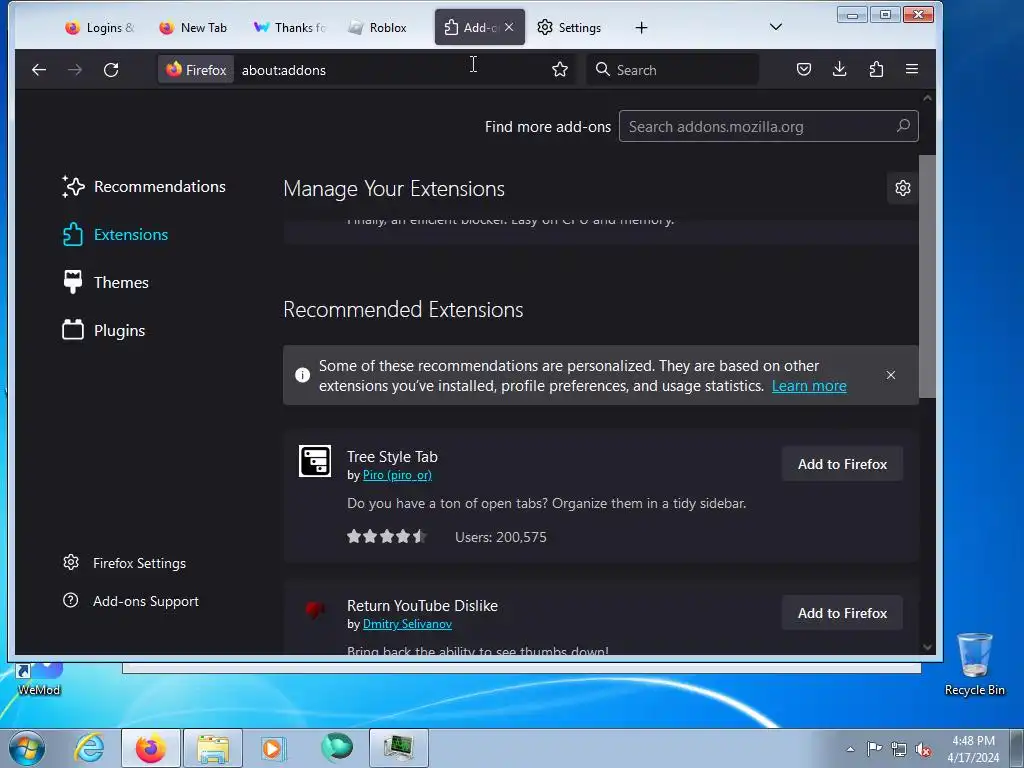Switch to the Settings tab
Image resolution: width=1024 pixels, height=768 pixels.
pos(569,27)
